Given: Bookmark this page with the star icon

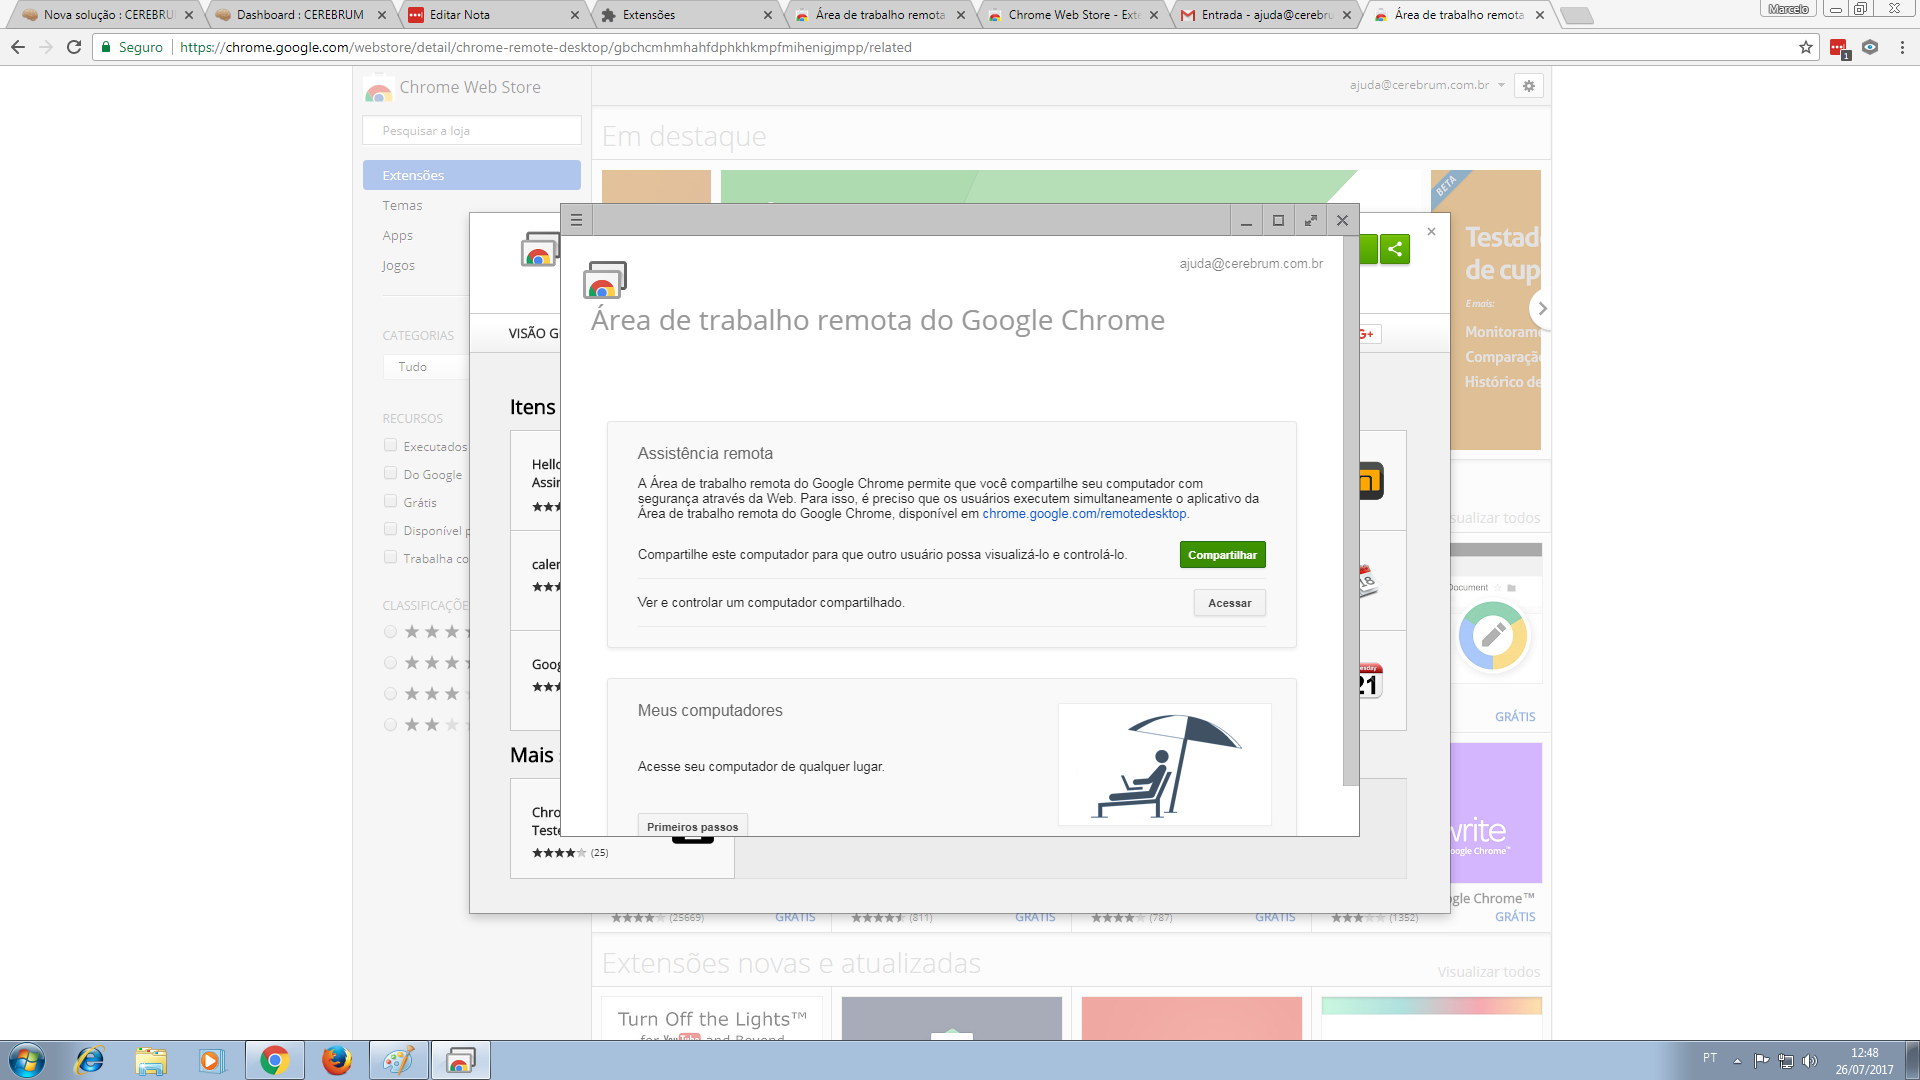Looking at the screenshot, I should click(x=1805, y=47).
